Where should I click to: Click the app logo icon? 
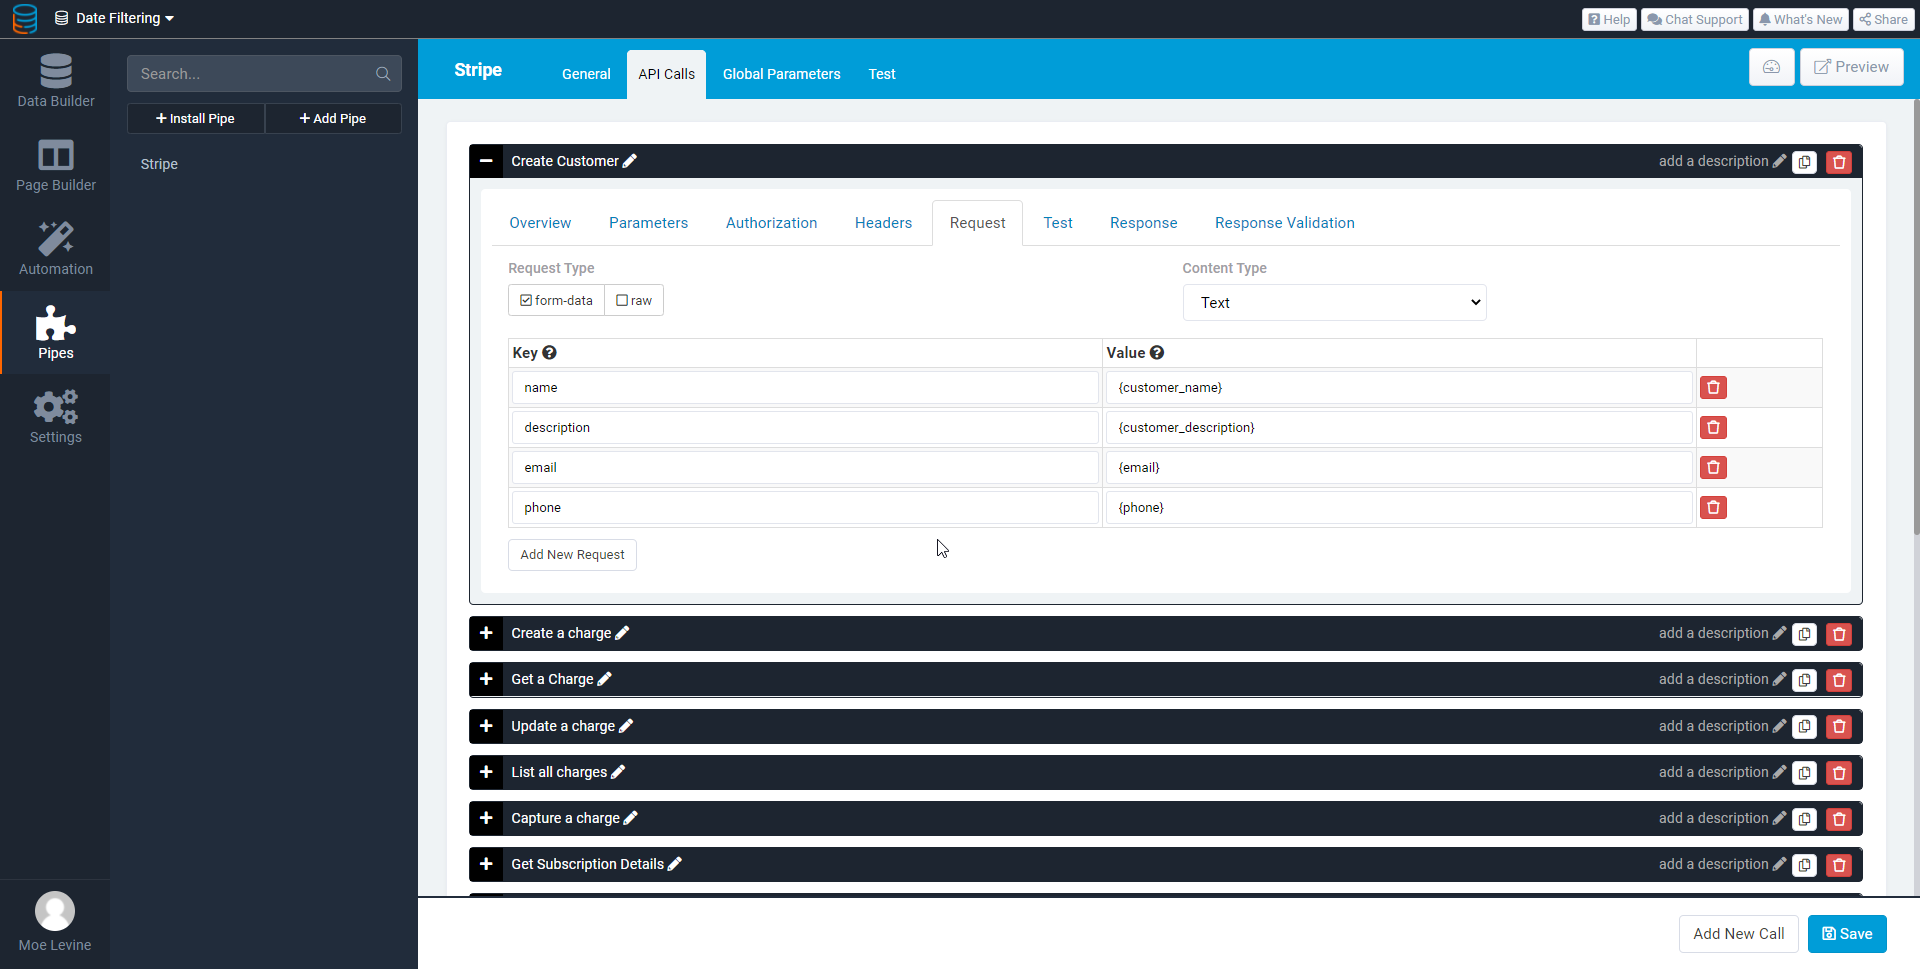point(25,18)
